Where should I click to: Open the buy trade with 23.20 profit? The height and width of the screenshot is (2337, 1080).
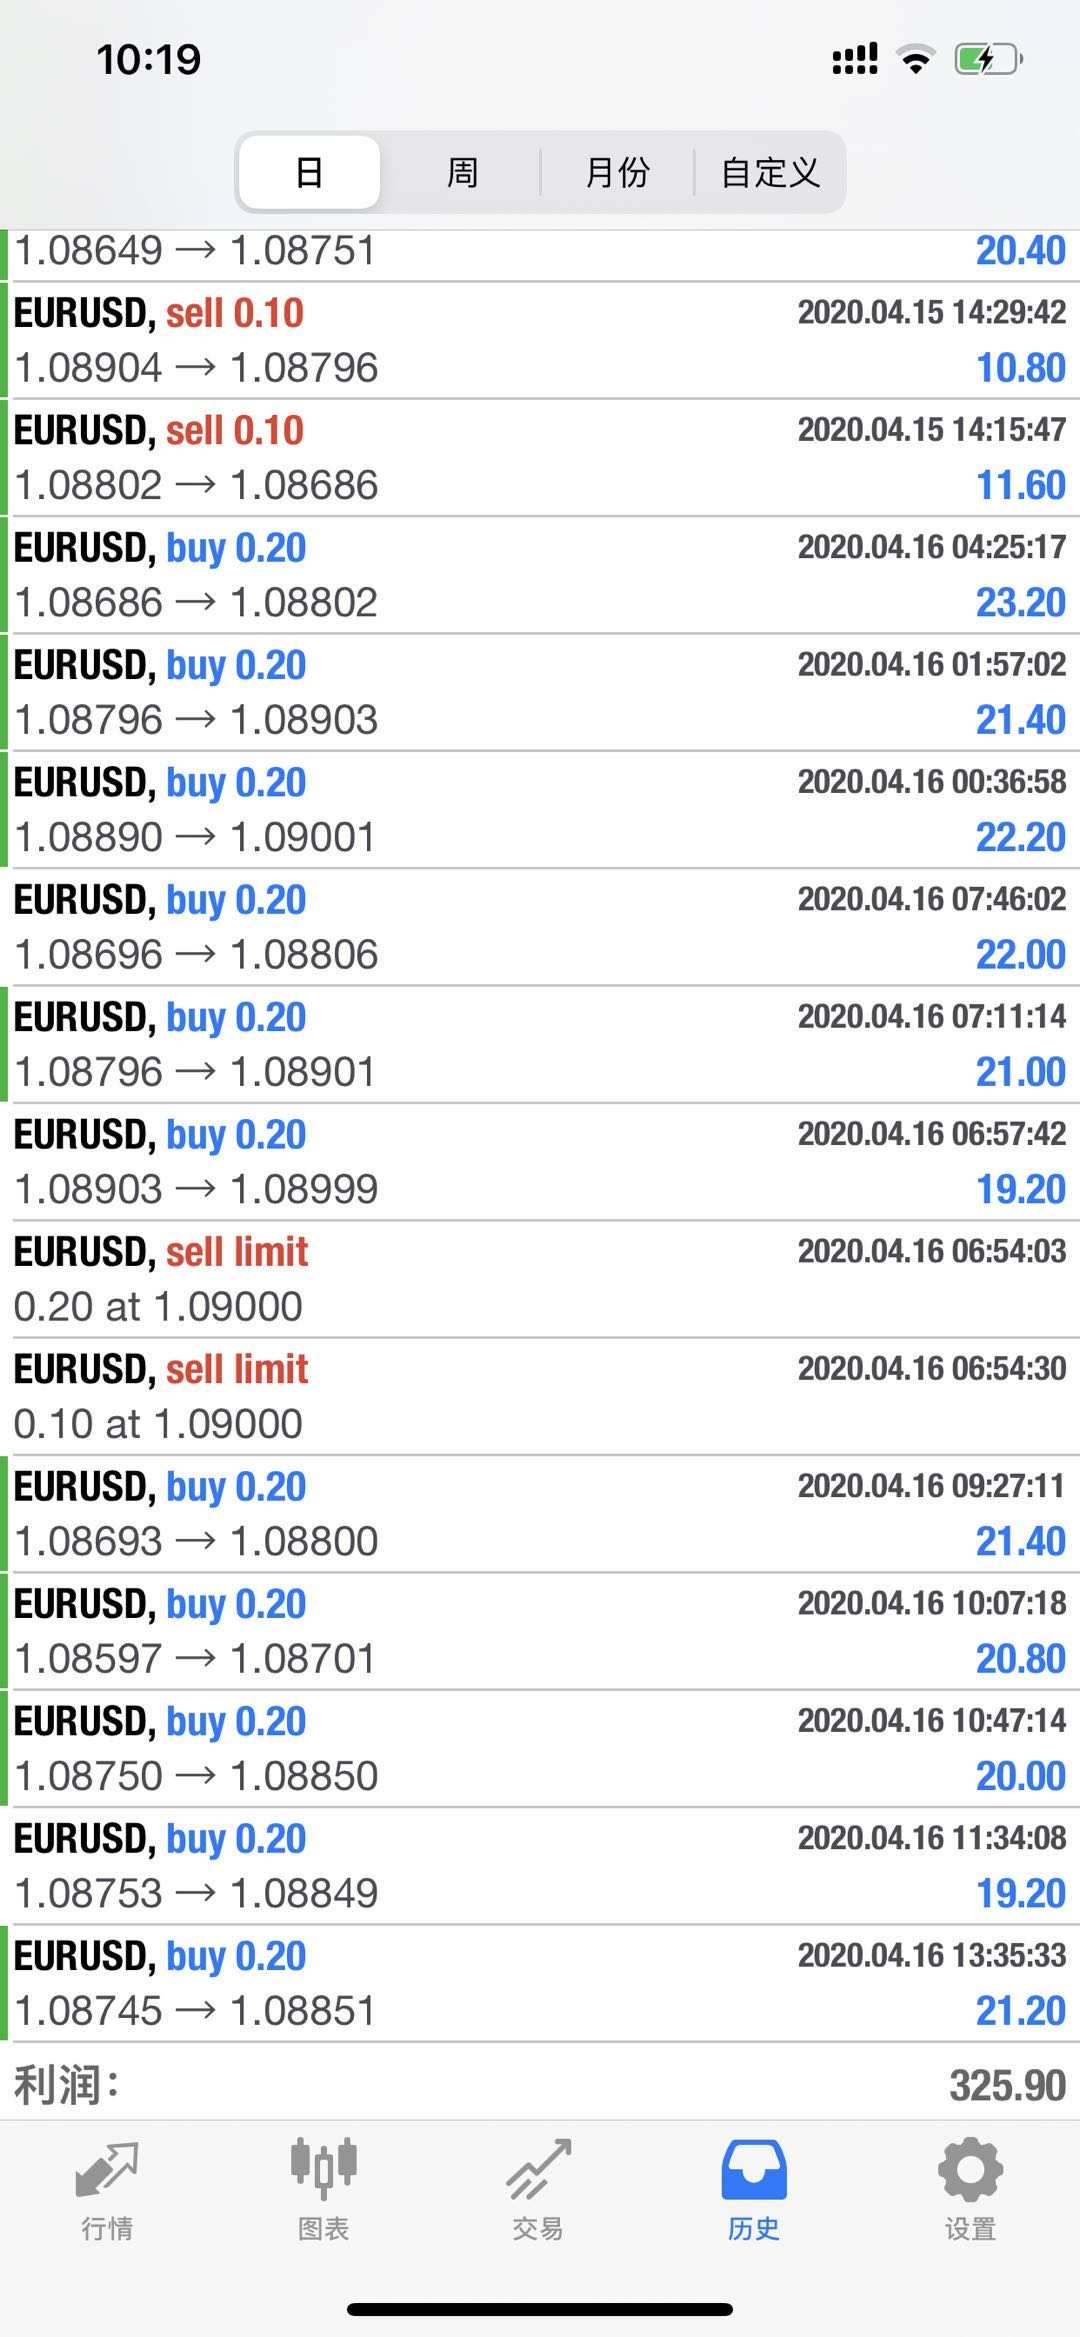pos(540,575)
